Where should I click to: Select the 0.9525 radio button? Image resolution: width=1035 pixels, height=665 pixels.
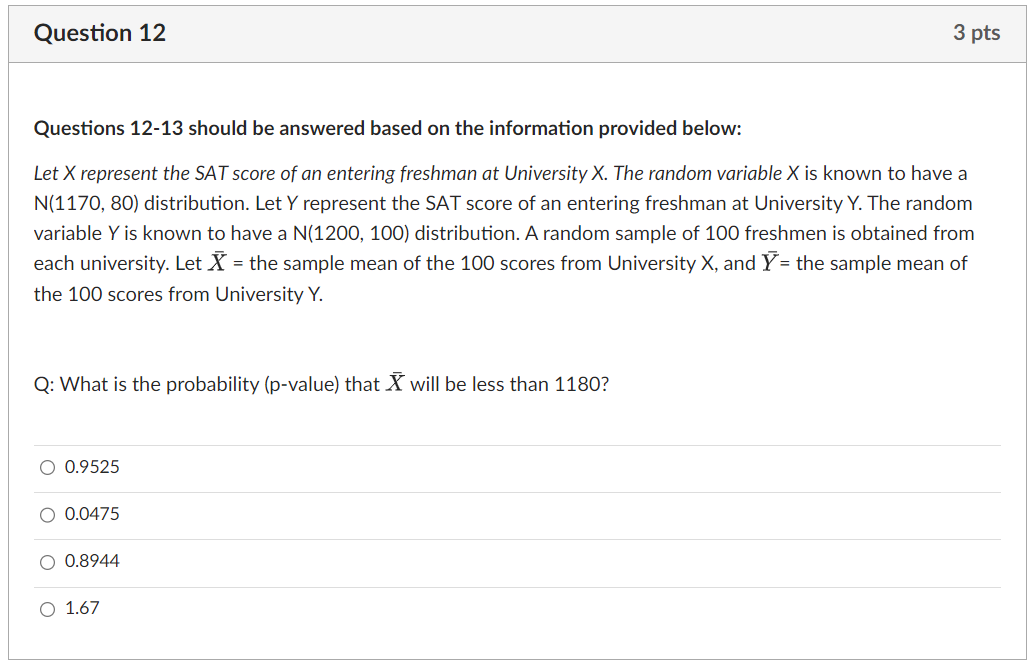point(47,466)
